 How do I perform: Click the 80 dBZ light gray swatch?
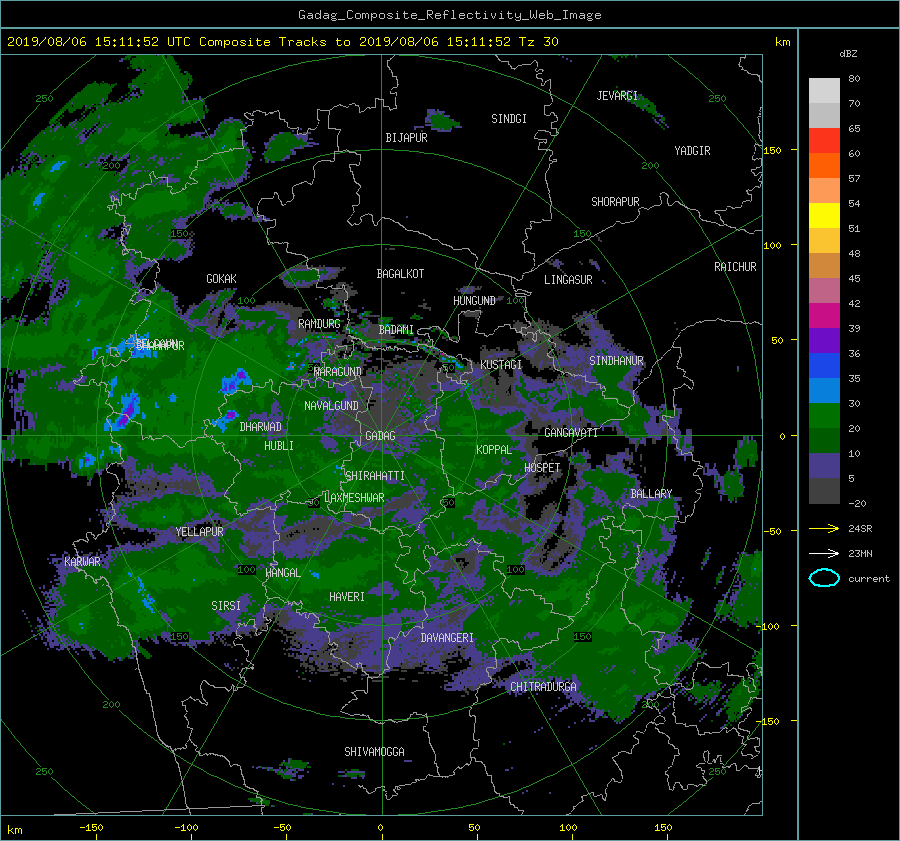pyautogui.click(x=824, y=91)
